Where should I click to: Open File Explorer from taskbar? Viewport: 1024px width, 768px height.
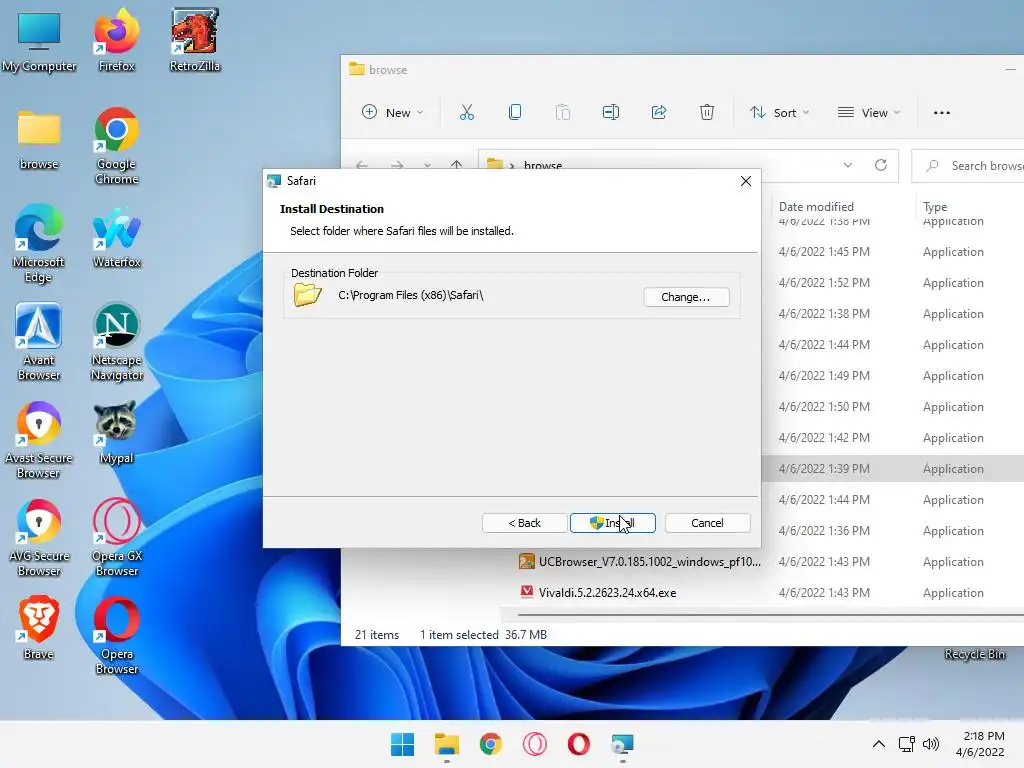[x=447, y=744]
